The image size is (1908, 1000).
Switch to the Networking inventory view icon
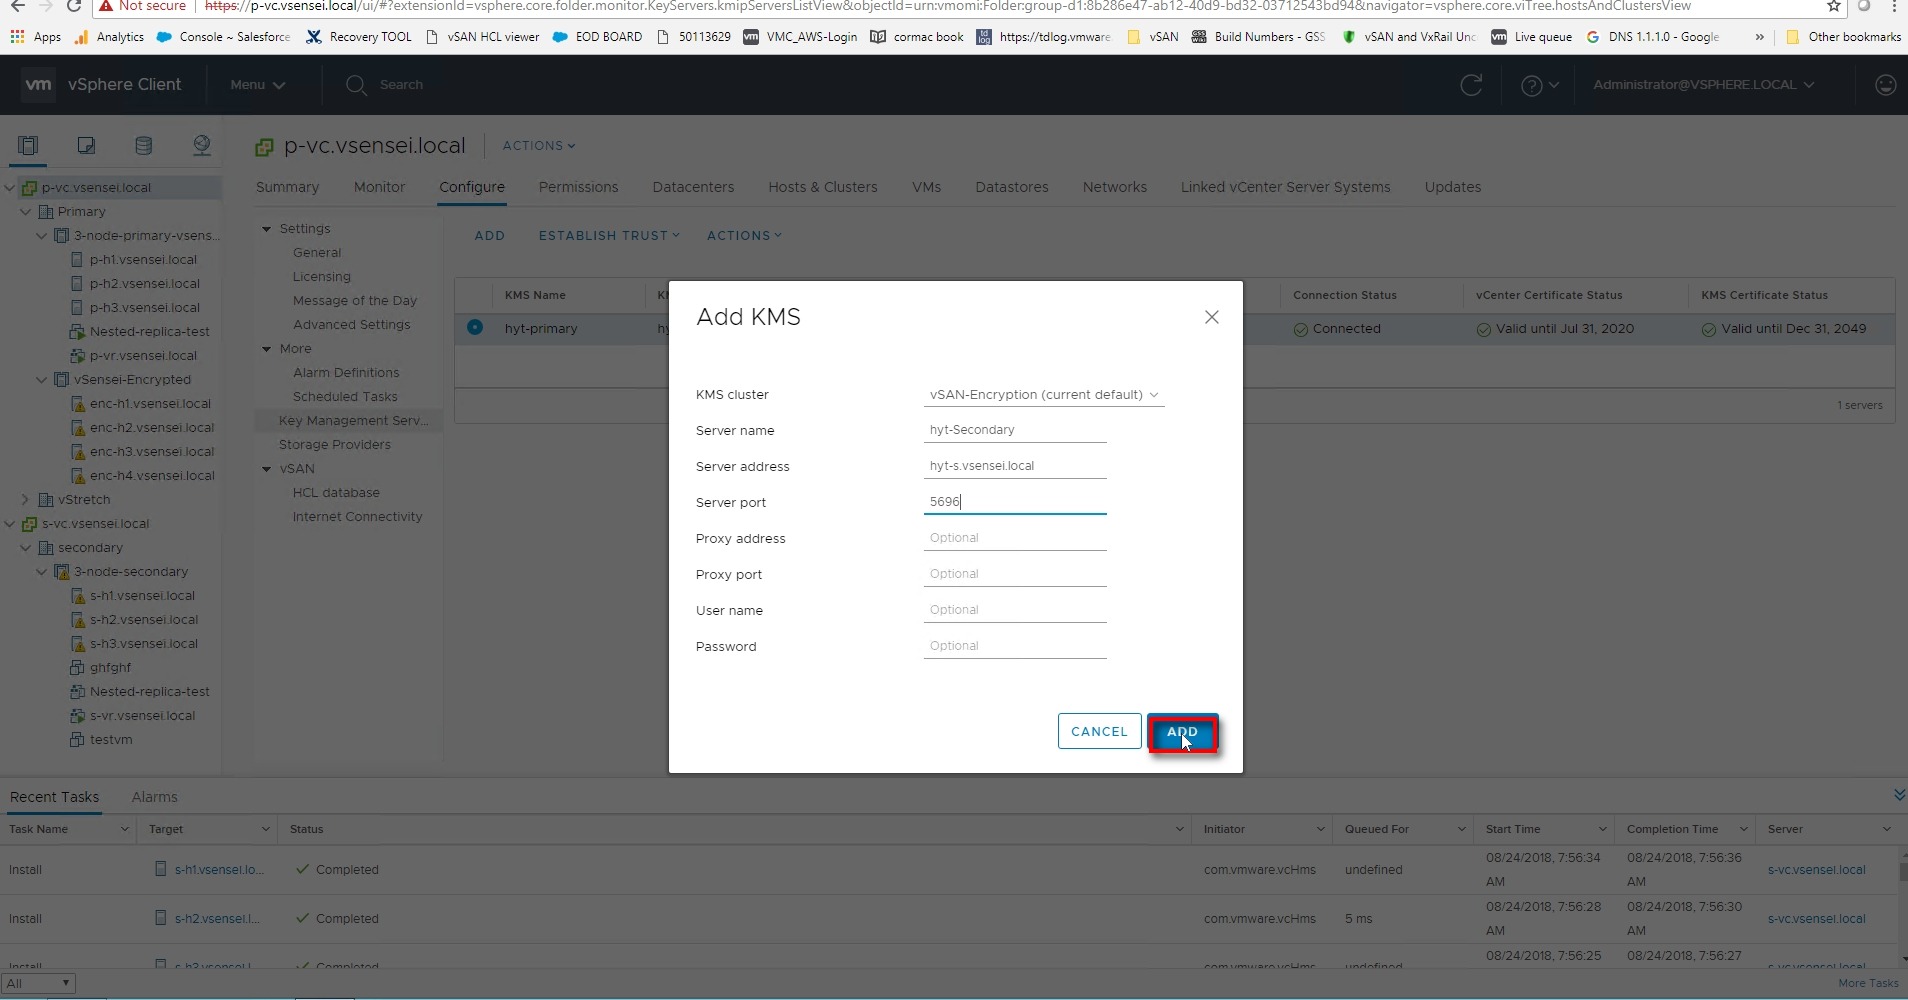pyautogui.click(x=202, y=146)
